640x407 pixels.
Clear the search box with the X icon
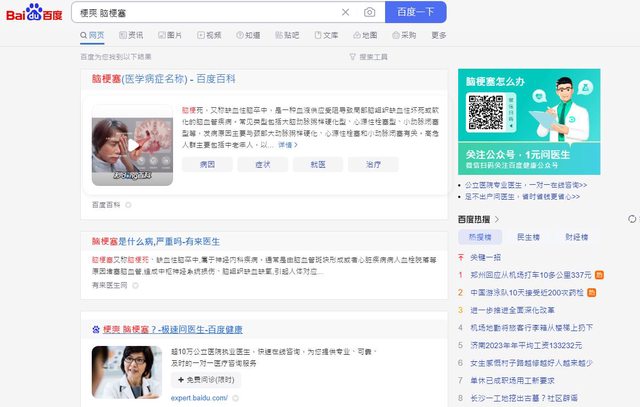[346, 12]
